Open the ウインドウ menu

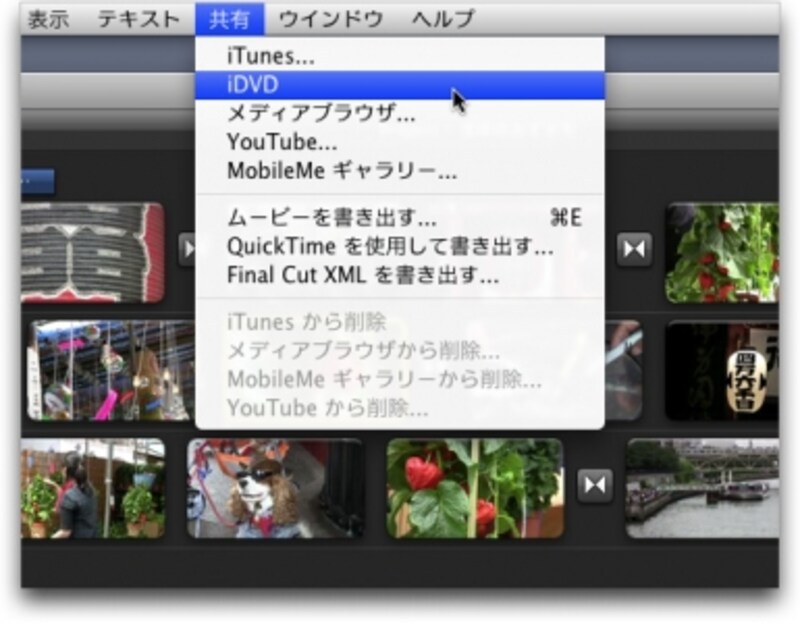coord(331,19)
